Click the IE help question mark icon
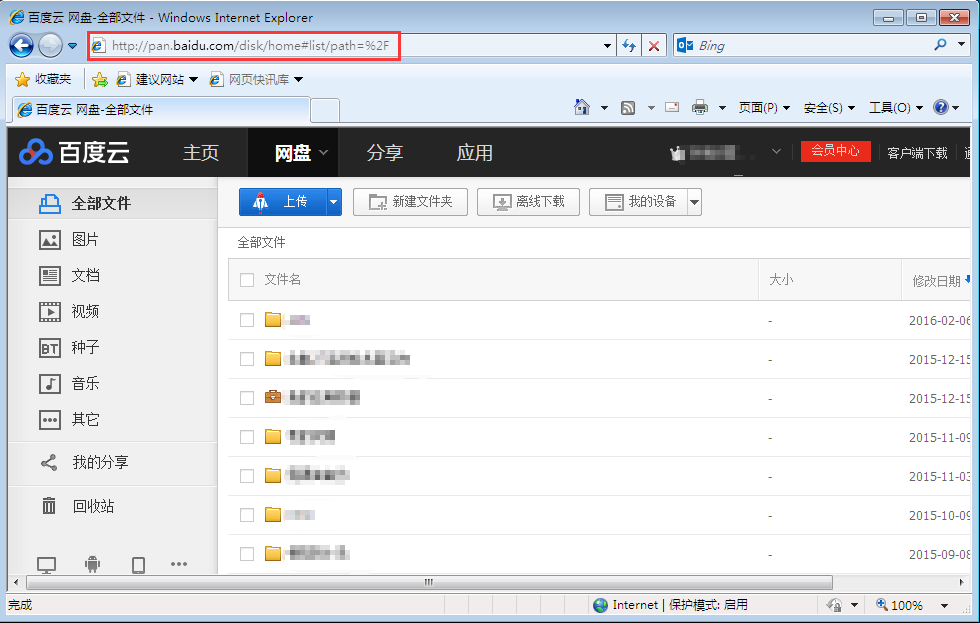This screenshot has height=623, width=980. click(x=941, y=107)
